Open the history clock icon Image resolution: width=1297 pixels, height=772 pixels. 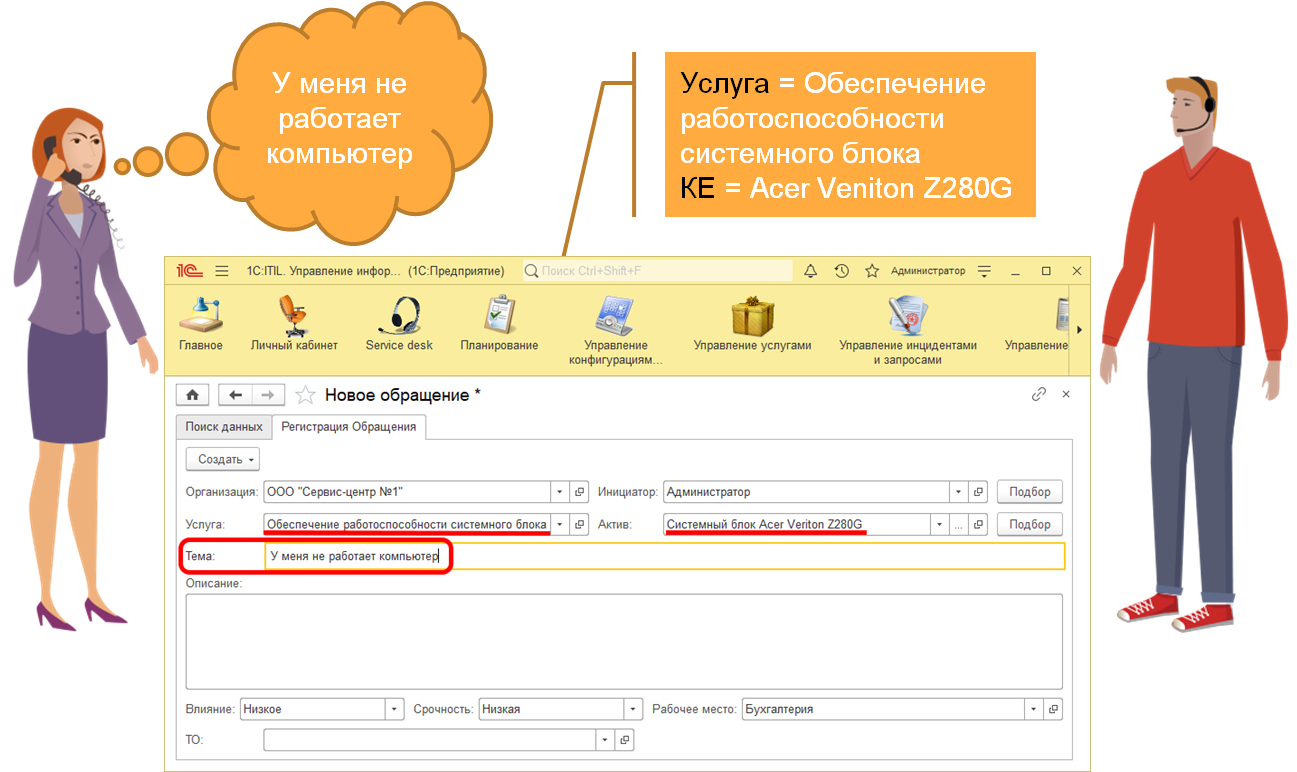[842, 271]
